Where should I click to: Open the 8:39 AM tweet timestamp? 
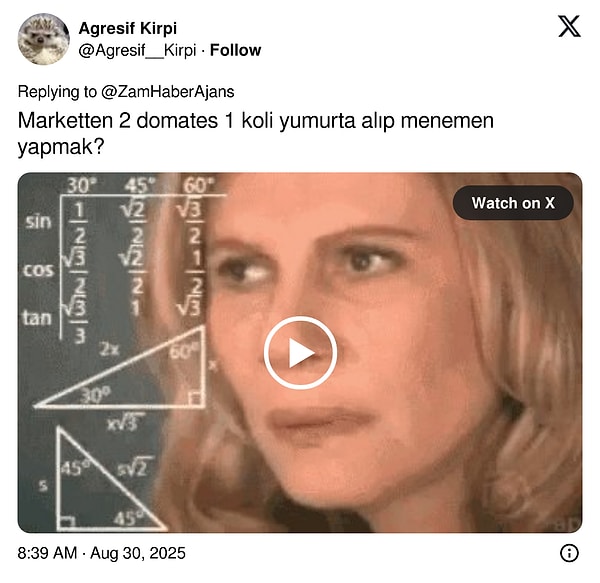(47, 553)
